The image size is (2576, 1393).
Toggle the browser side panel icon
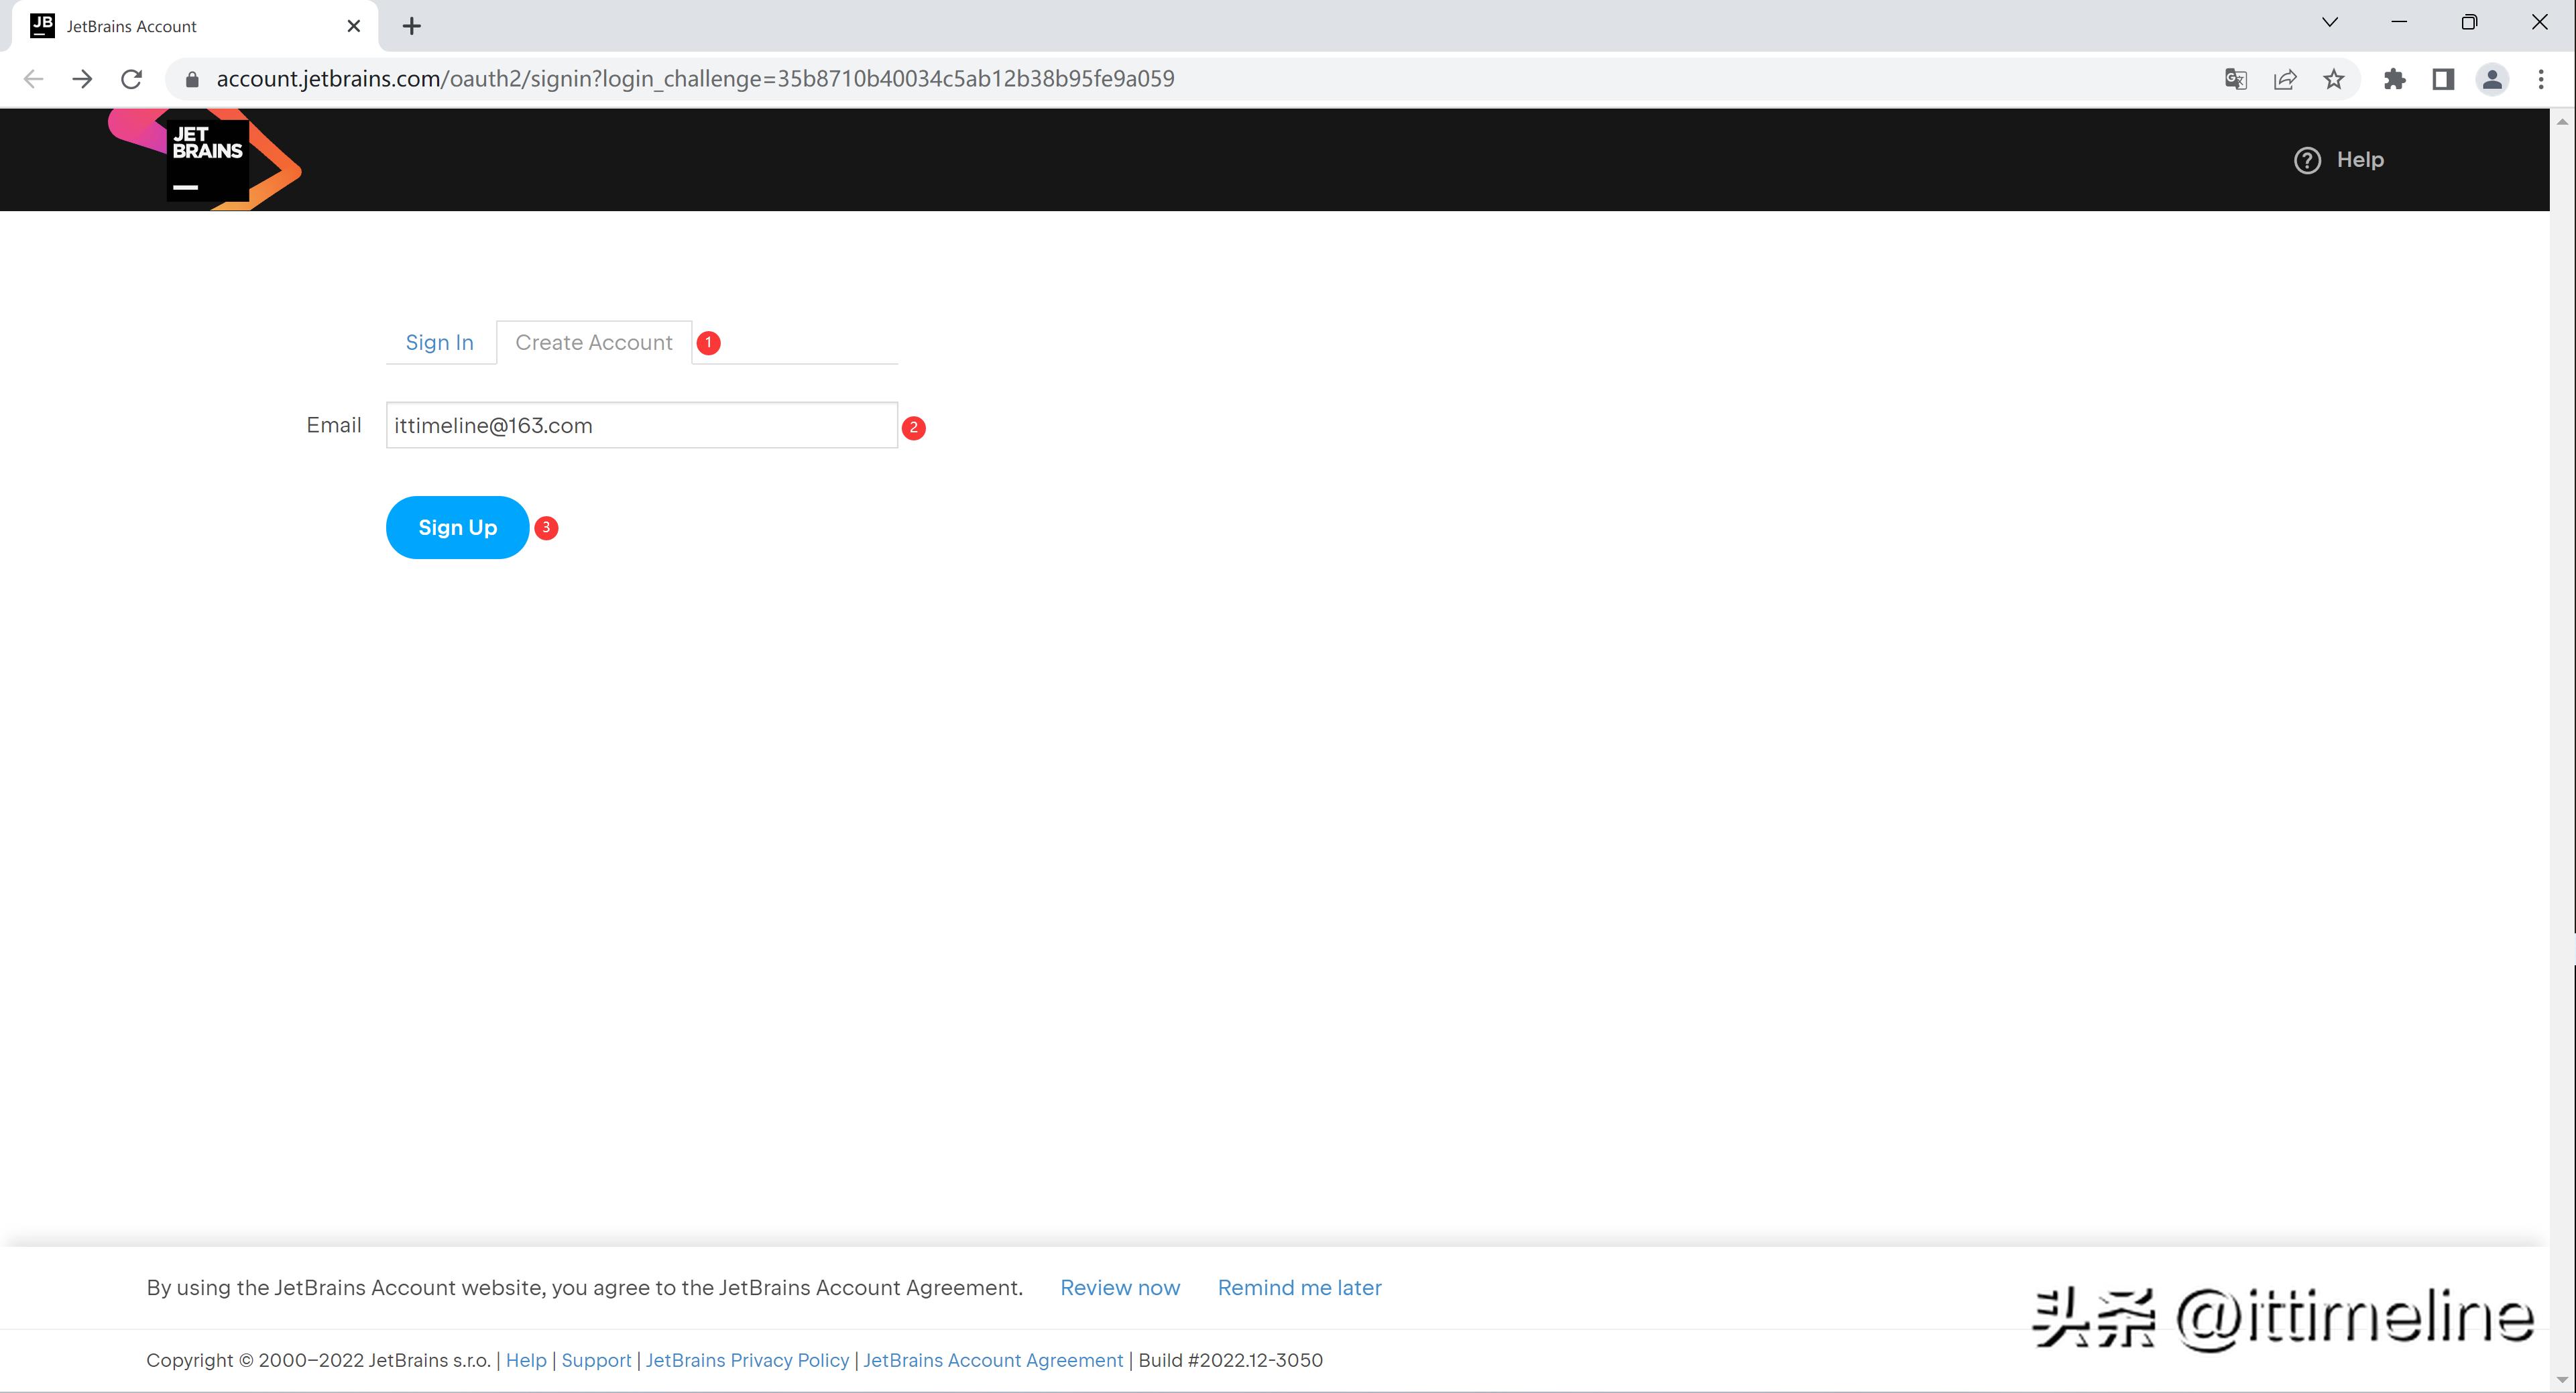(x=2443, y=79)
